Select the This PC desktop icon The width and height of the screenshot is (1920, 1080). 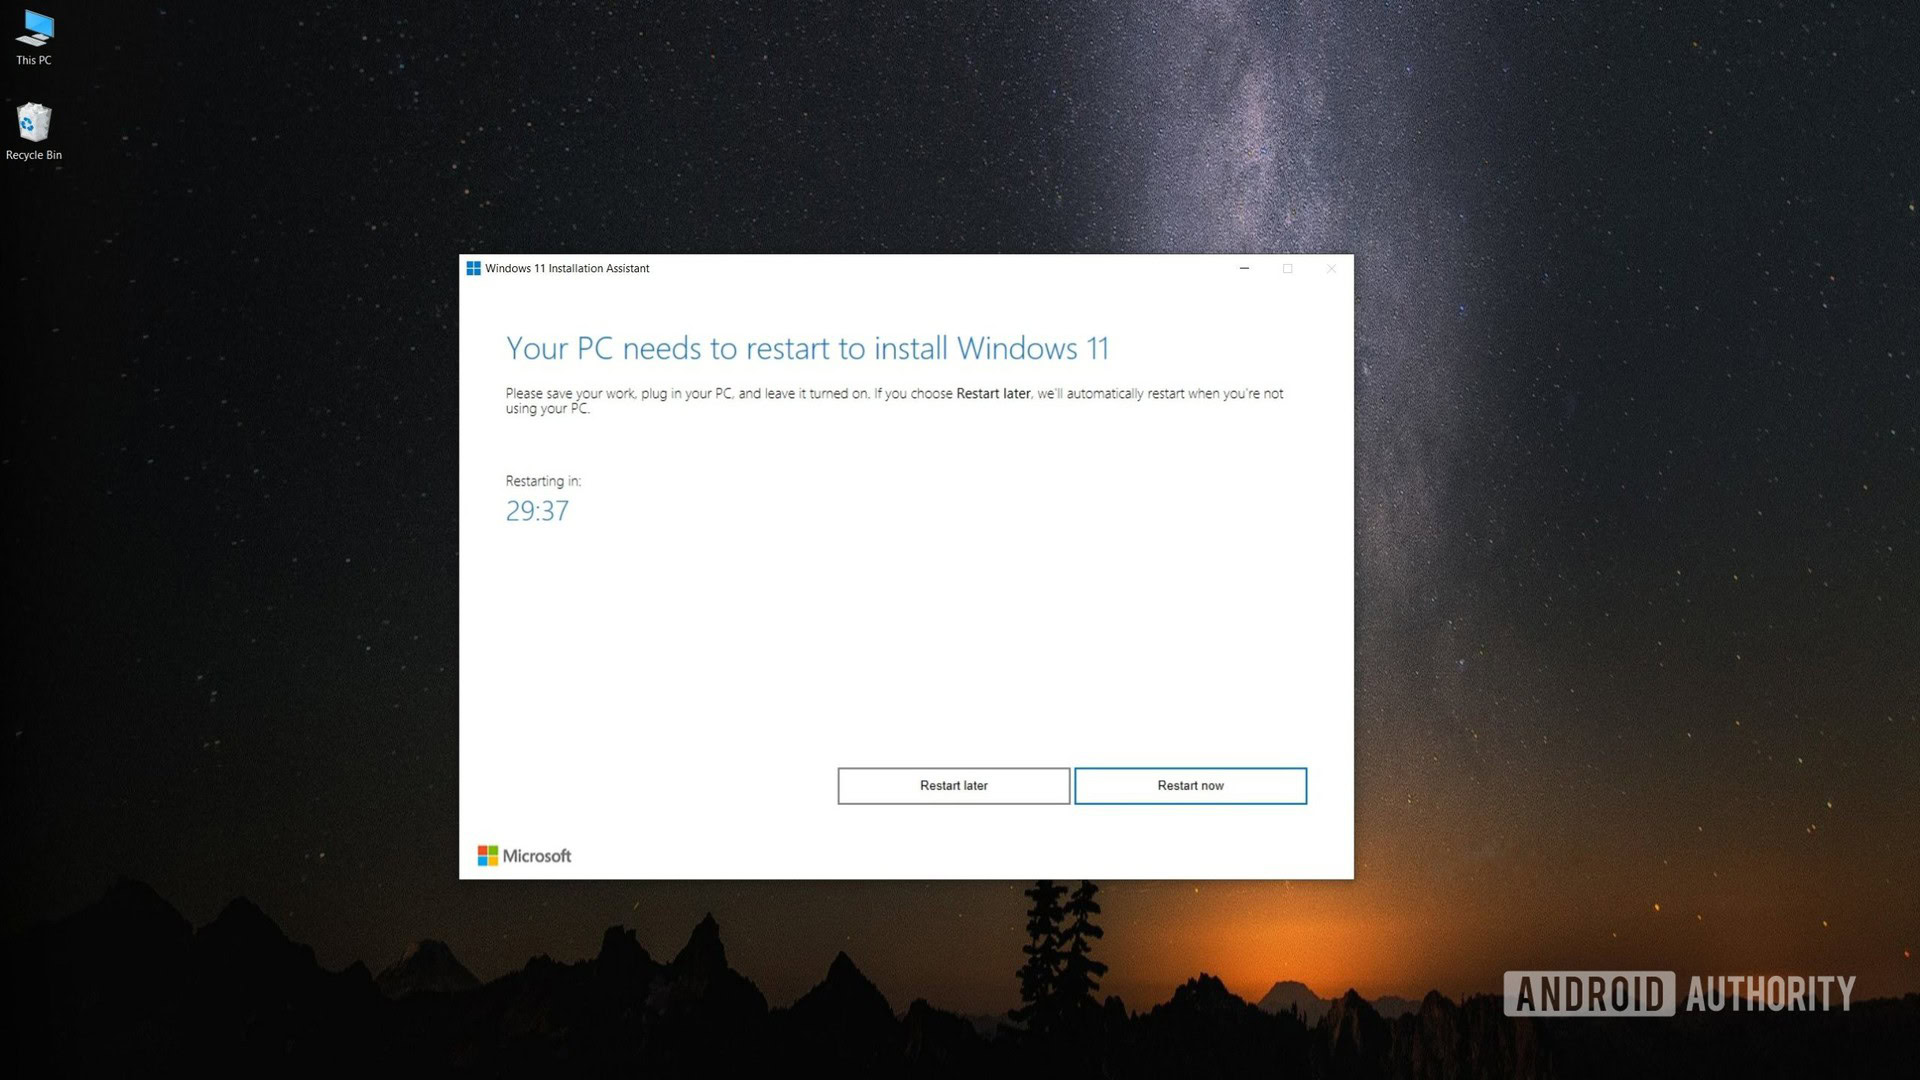point(34,30)
